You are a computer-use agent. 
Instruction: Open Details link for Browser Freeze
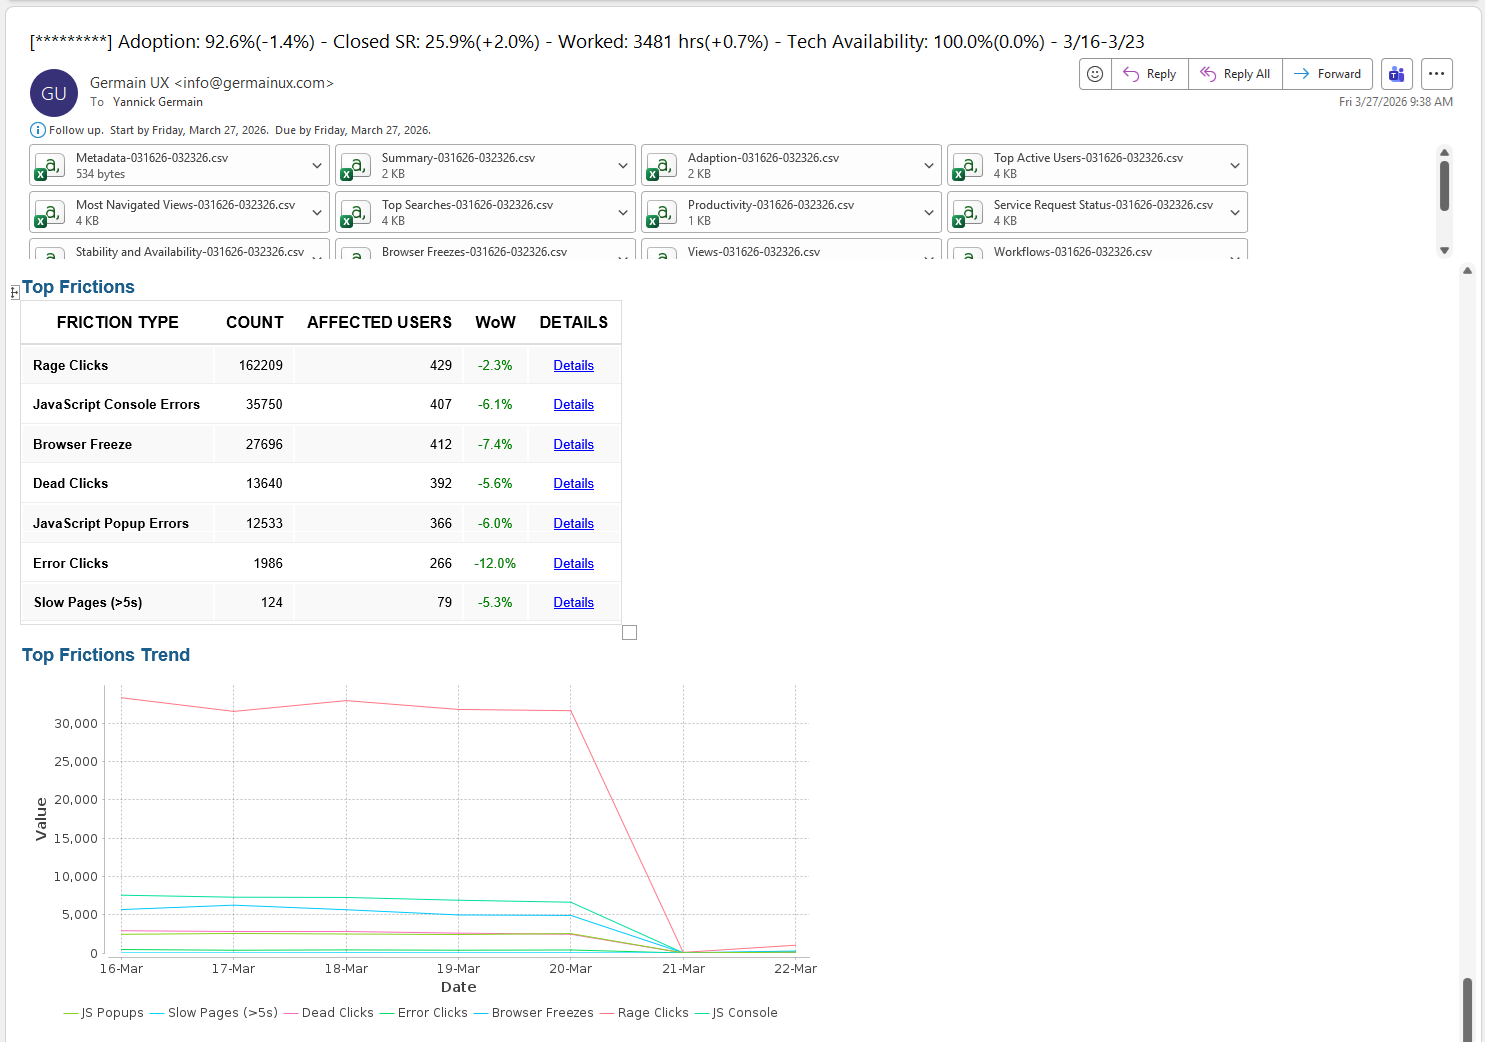(x=573, y=445)
